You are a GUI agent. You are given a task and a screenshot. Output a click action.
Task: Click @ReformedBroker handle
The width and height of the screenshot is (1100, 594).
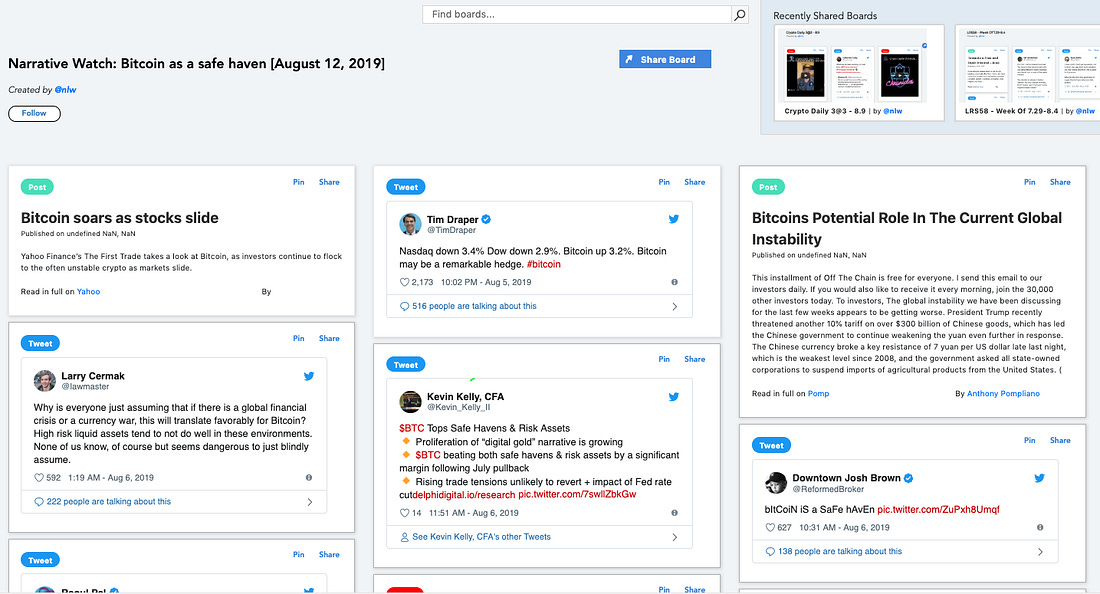828,490
